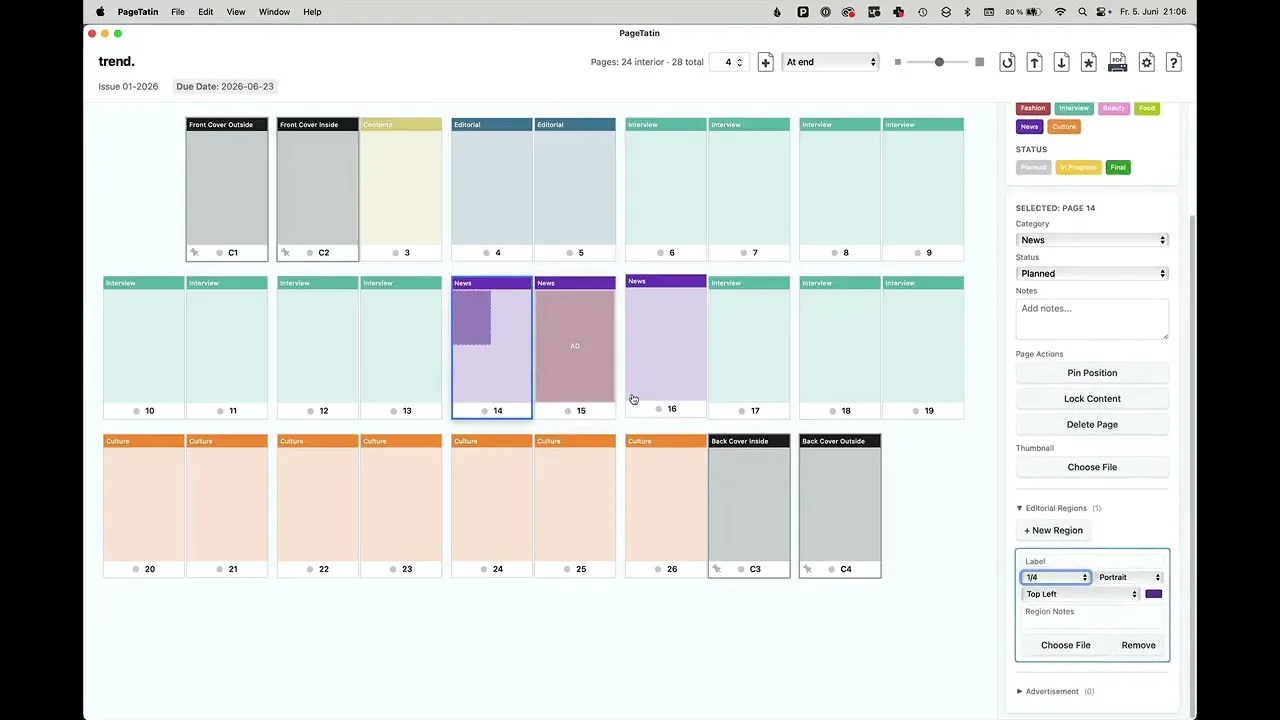Open the PageTatin application menu

click(x=138, y=12)
